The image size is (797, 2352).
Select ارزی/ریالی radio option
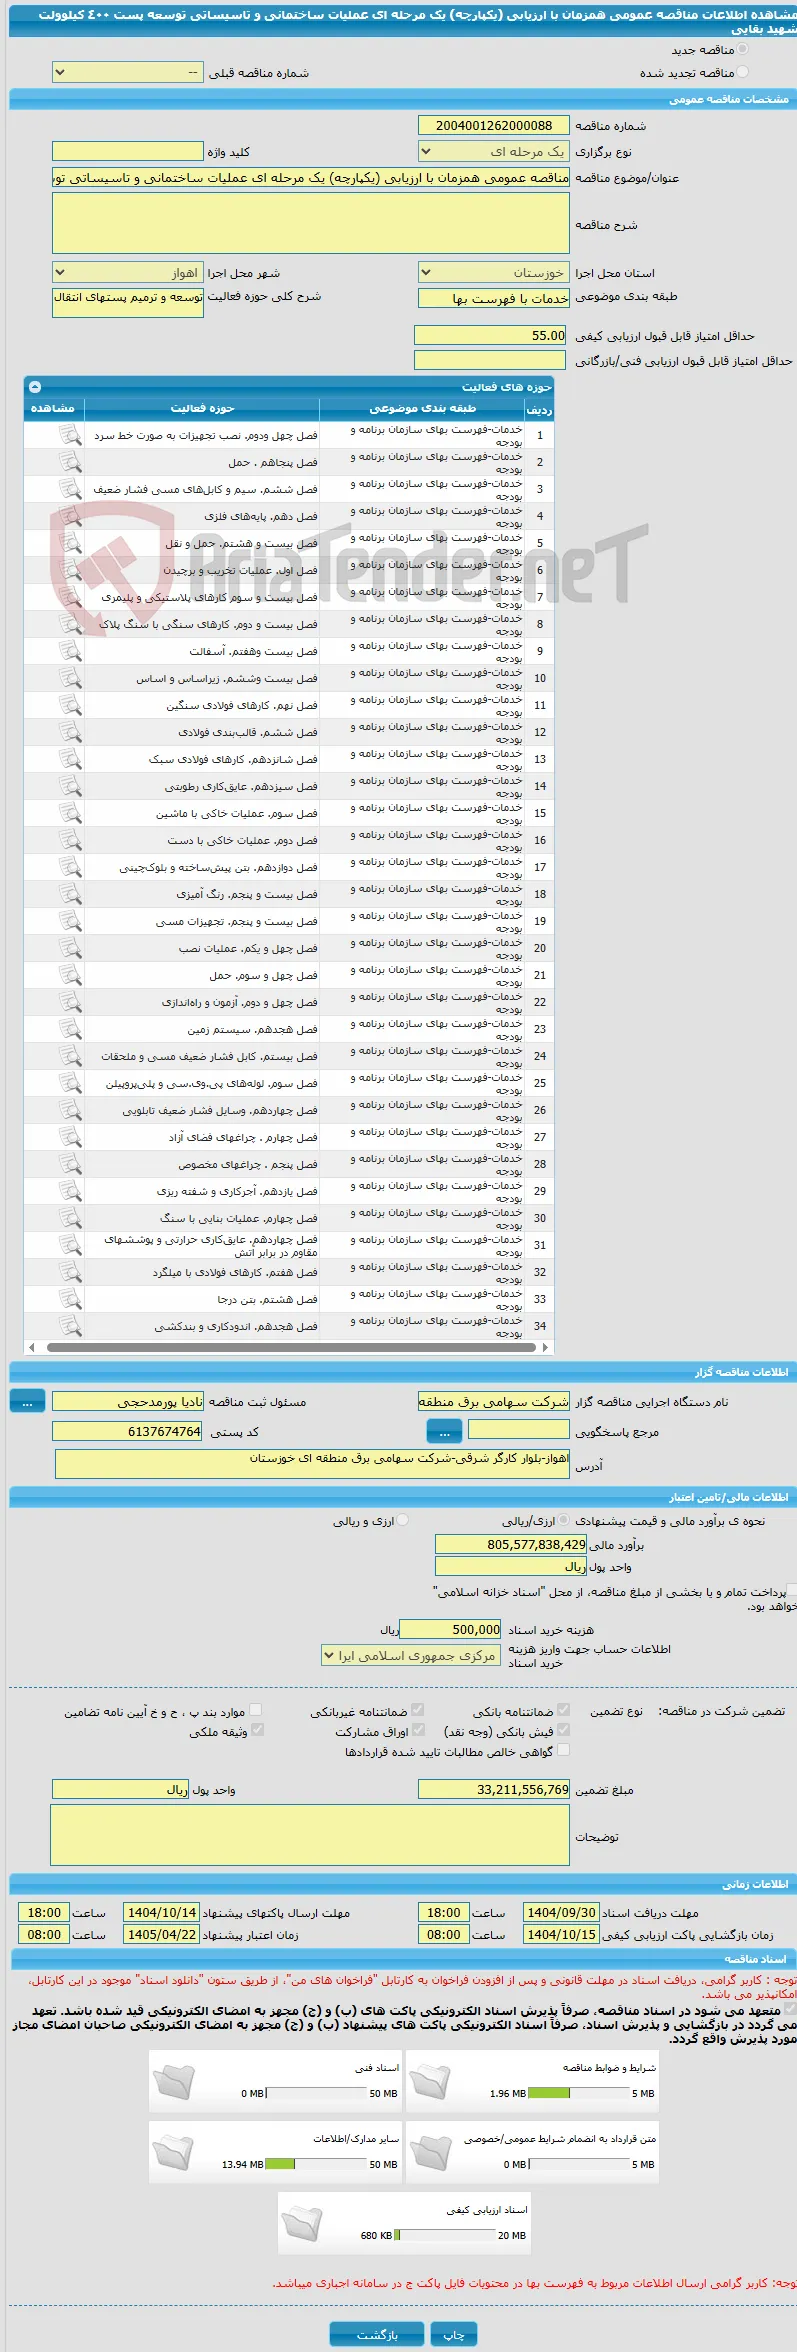coord(565,1520)
